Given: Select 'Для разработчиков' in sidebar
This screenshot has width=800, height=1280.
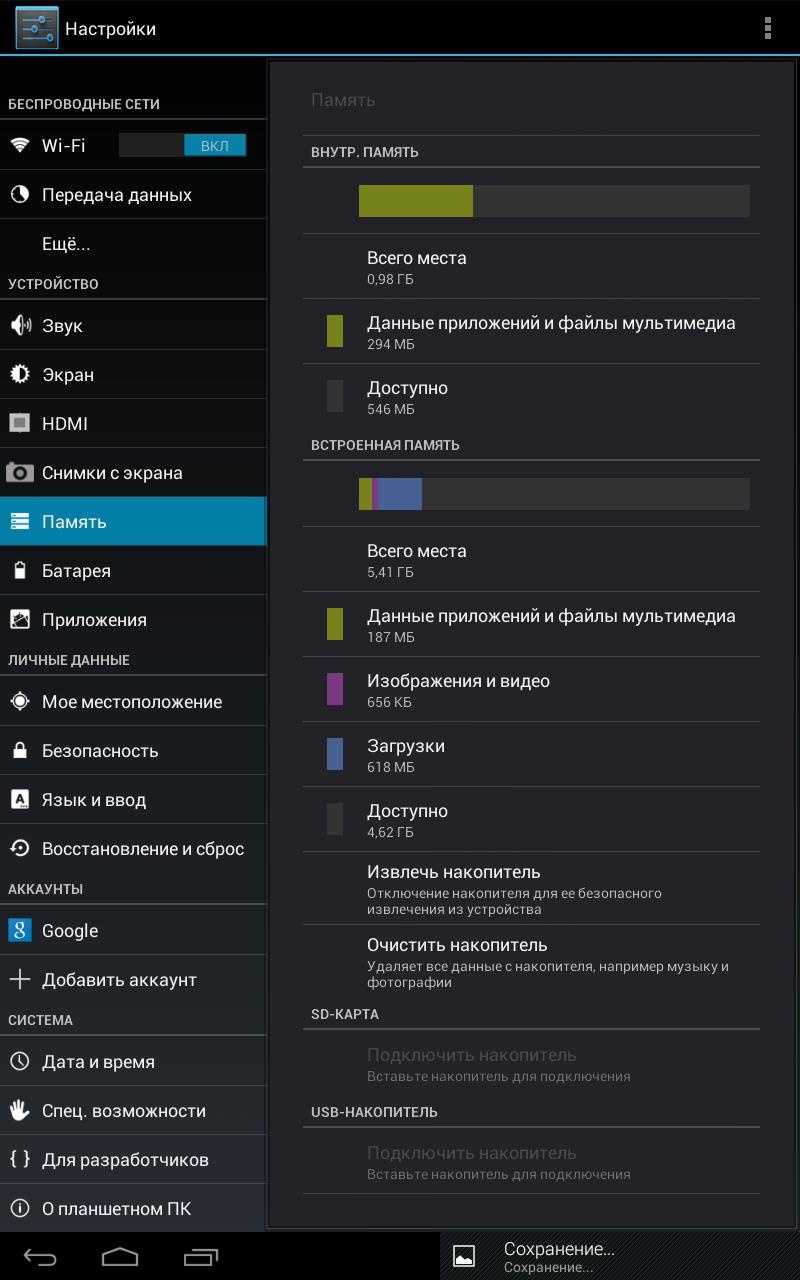Looking at the screenshot, I should point(125,1160).
